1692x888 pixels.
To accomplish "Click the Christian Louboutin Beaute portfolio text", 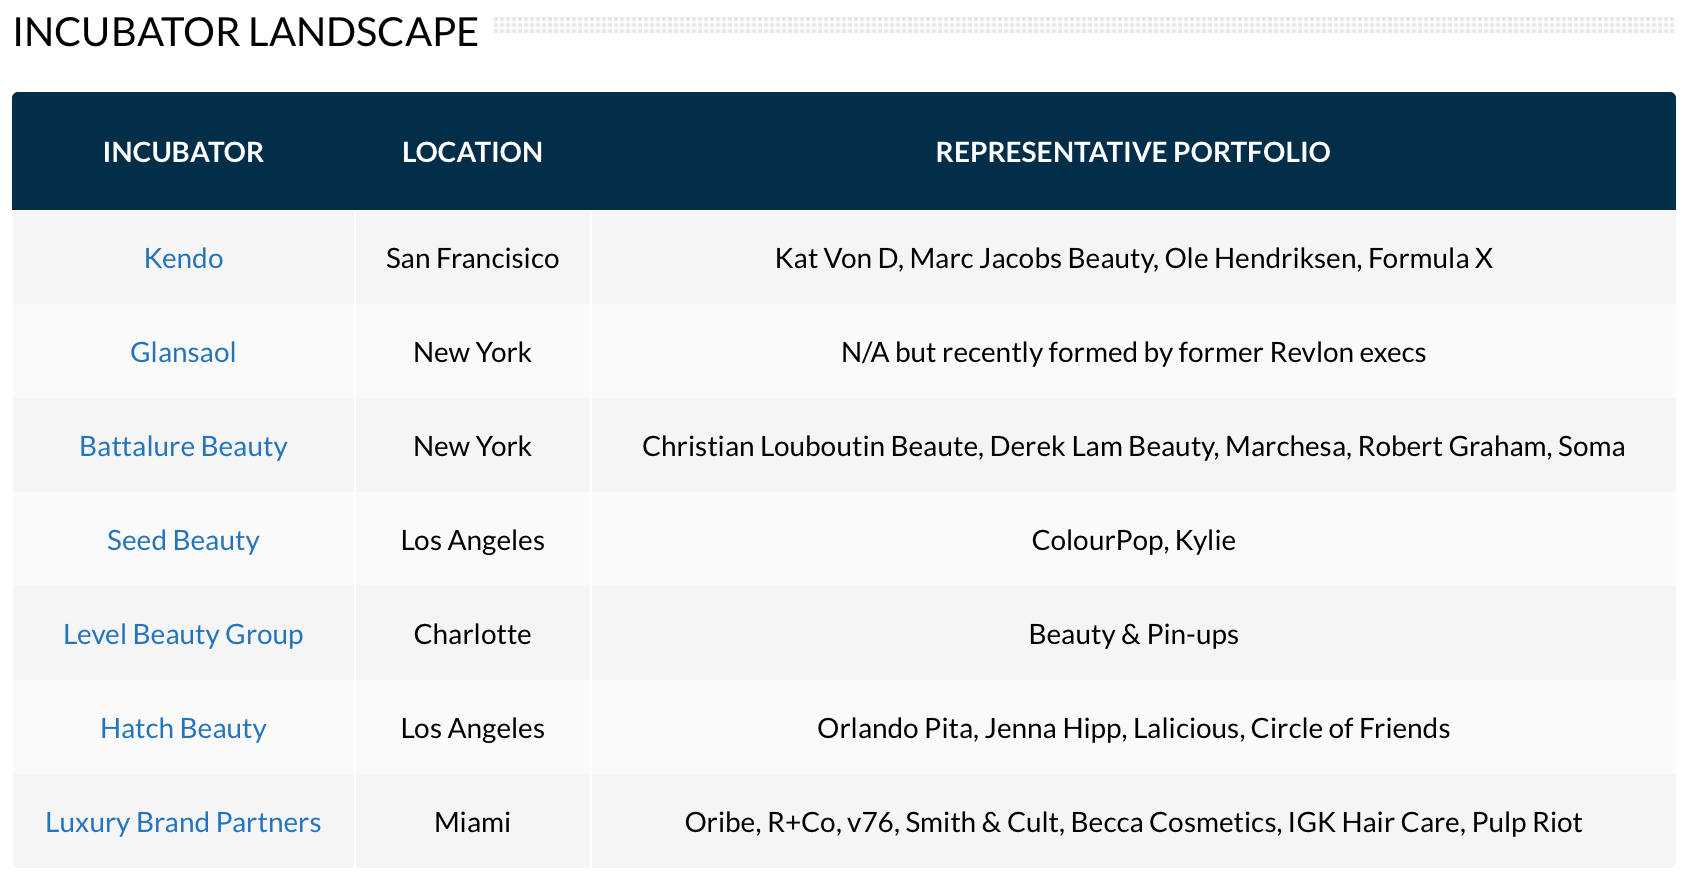I will [809, 446].
